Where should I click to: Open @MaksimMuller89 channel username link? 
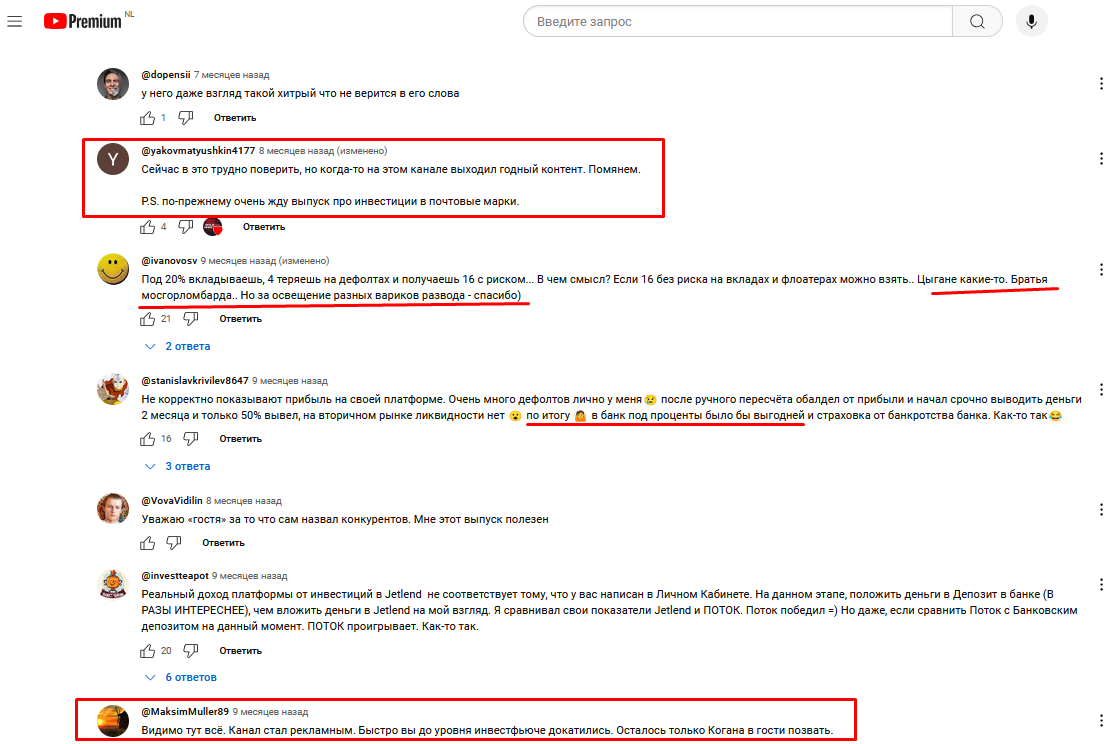(185, 711)
